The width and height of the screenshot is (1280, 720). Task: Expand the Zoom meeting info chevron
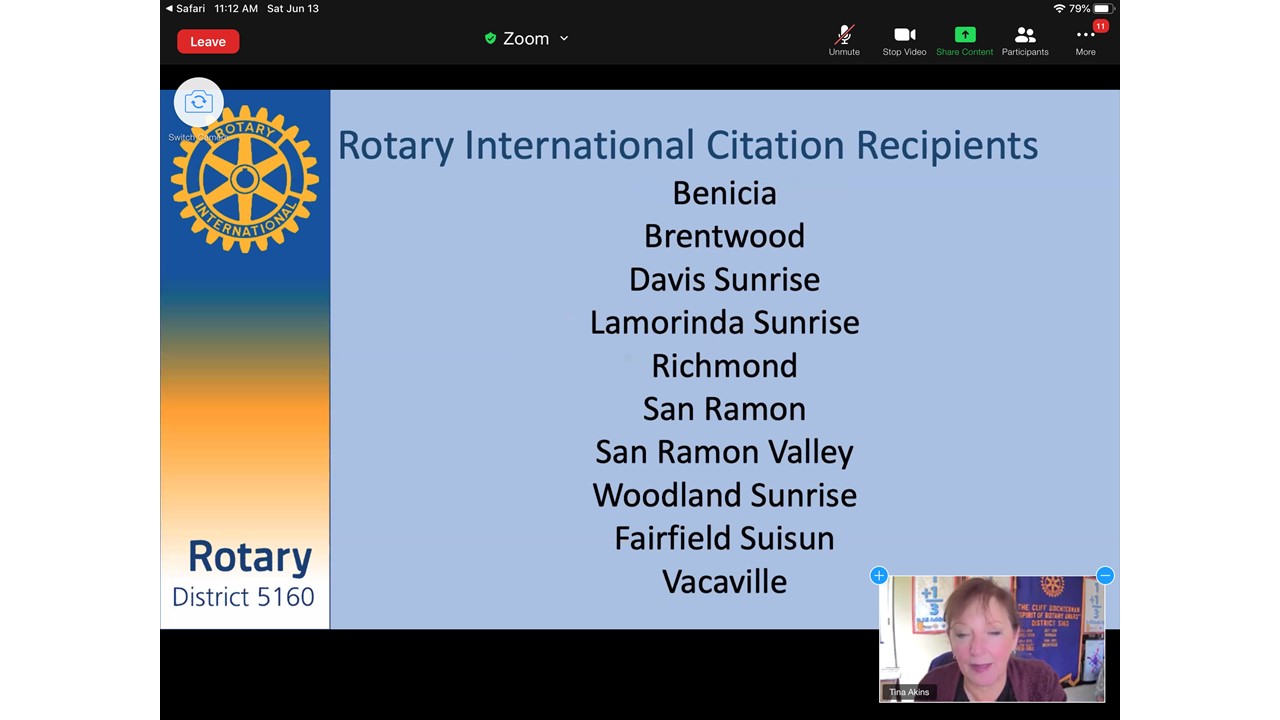click(x=564, y=39)
